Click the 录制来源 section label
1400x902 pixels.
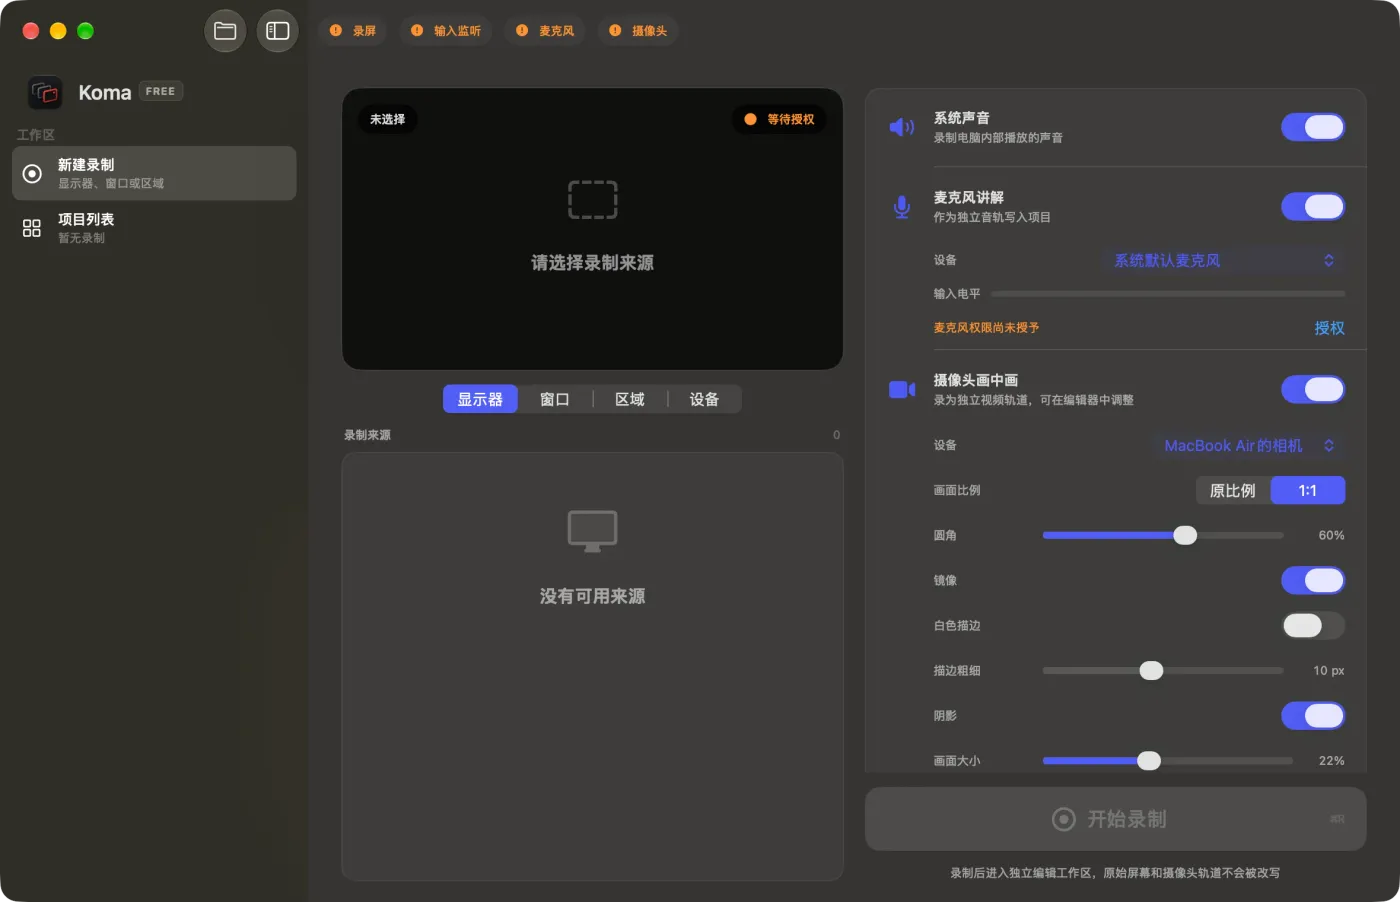click(x=367, y=435)
